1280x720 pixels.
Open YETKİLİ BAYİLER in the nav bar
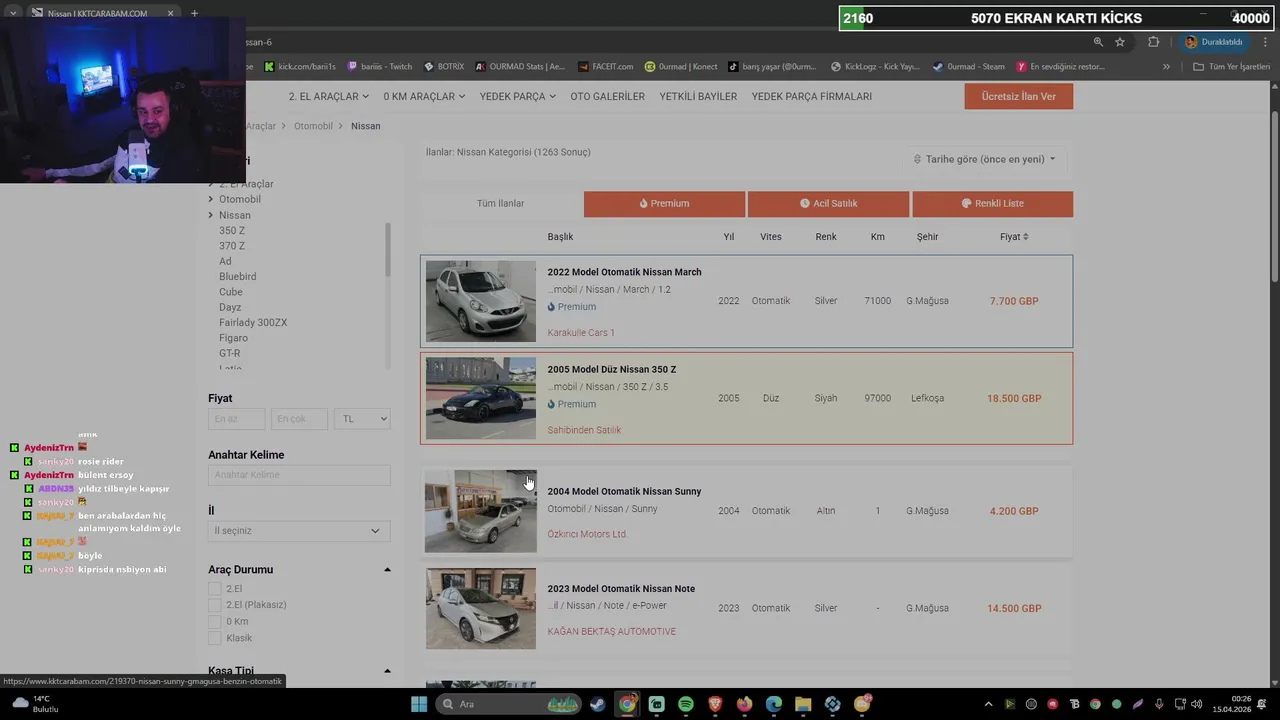698,96
